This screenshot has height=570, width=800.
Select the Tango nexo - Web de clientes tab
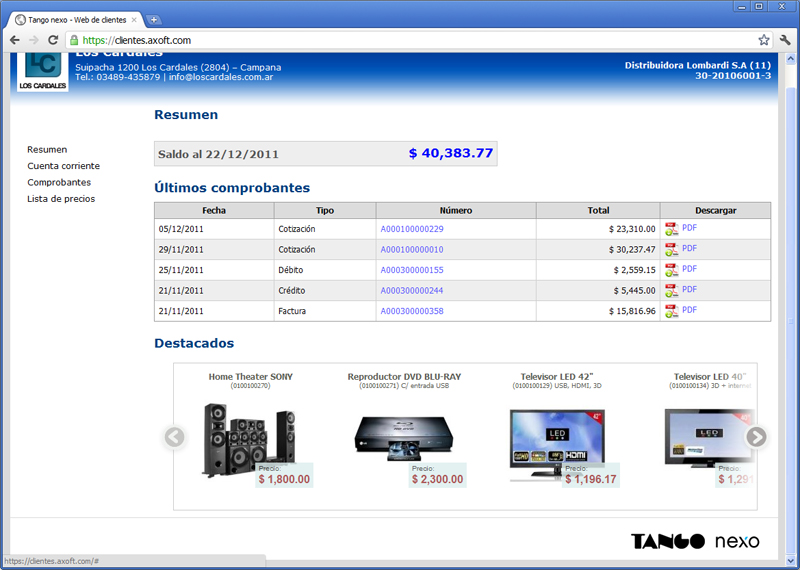point(77,20)
